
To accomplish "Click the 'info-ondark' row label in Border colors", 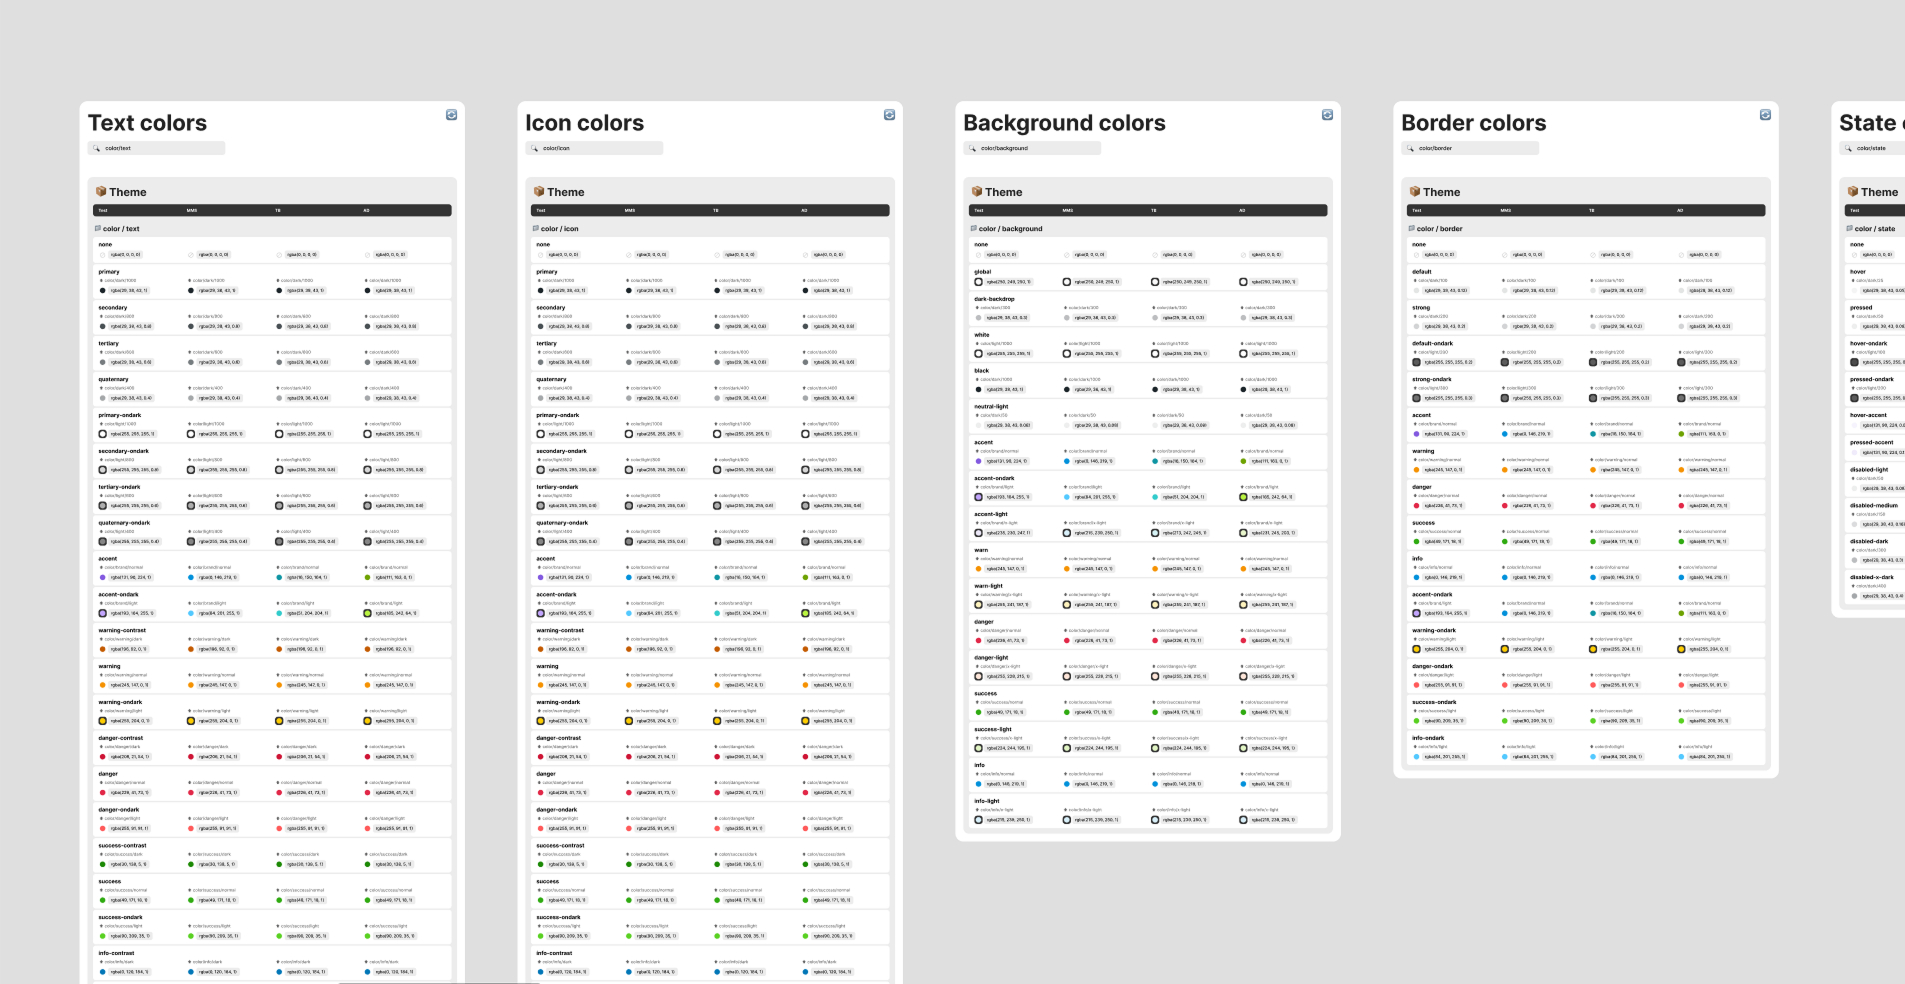I will tap(1428, 738).
